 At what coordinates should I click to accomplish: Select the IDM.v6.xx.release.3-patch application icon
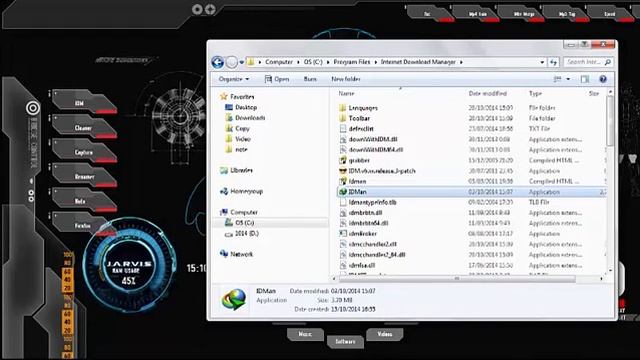tap(343, 171)
